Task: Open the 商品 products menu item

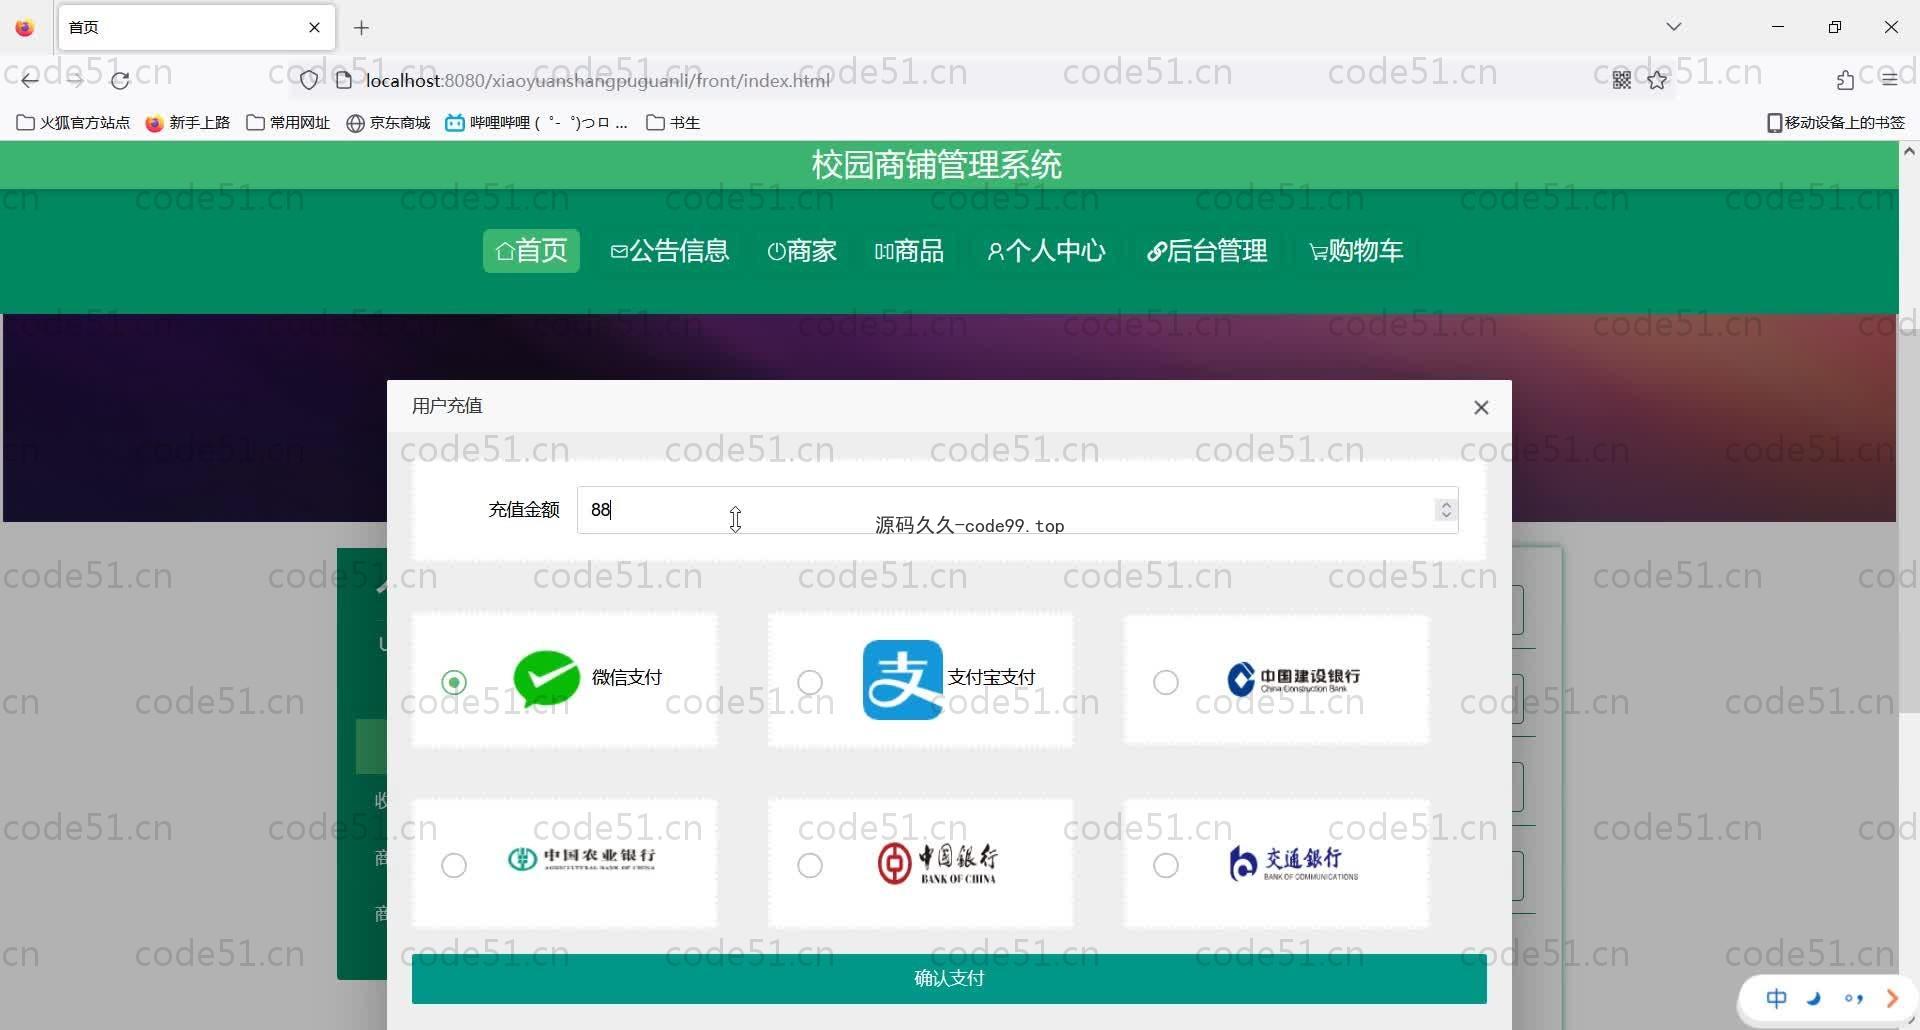Action: 909,250
